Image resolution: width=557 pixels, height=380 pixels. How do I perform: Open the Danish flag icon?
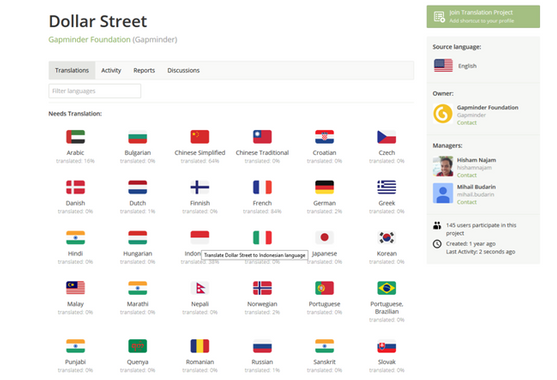click(x=75, y=187)
